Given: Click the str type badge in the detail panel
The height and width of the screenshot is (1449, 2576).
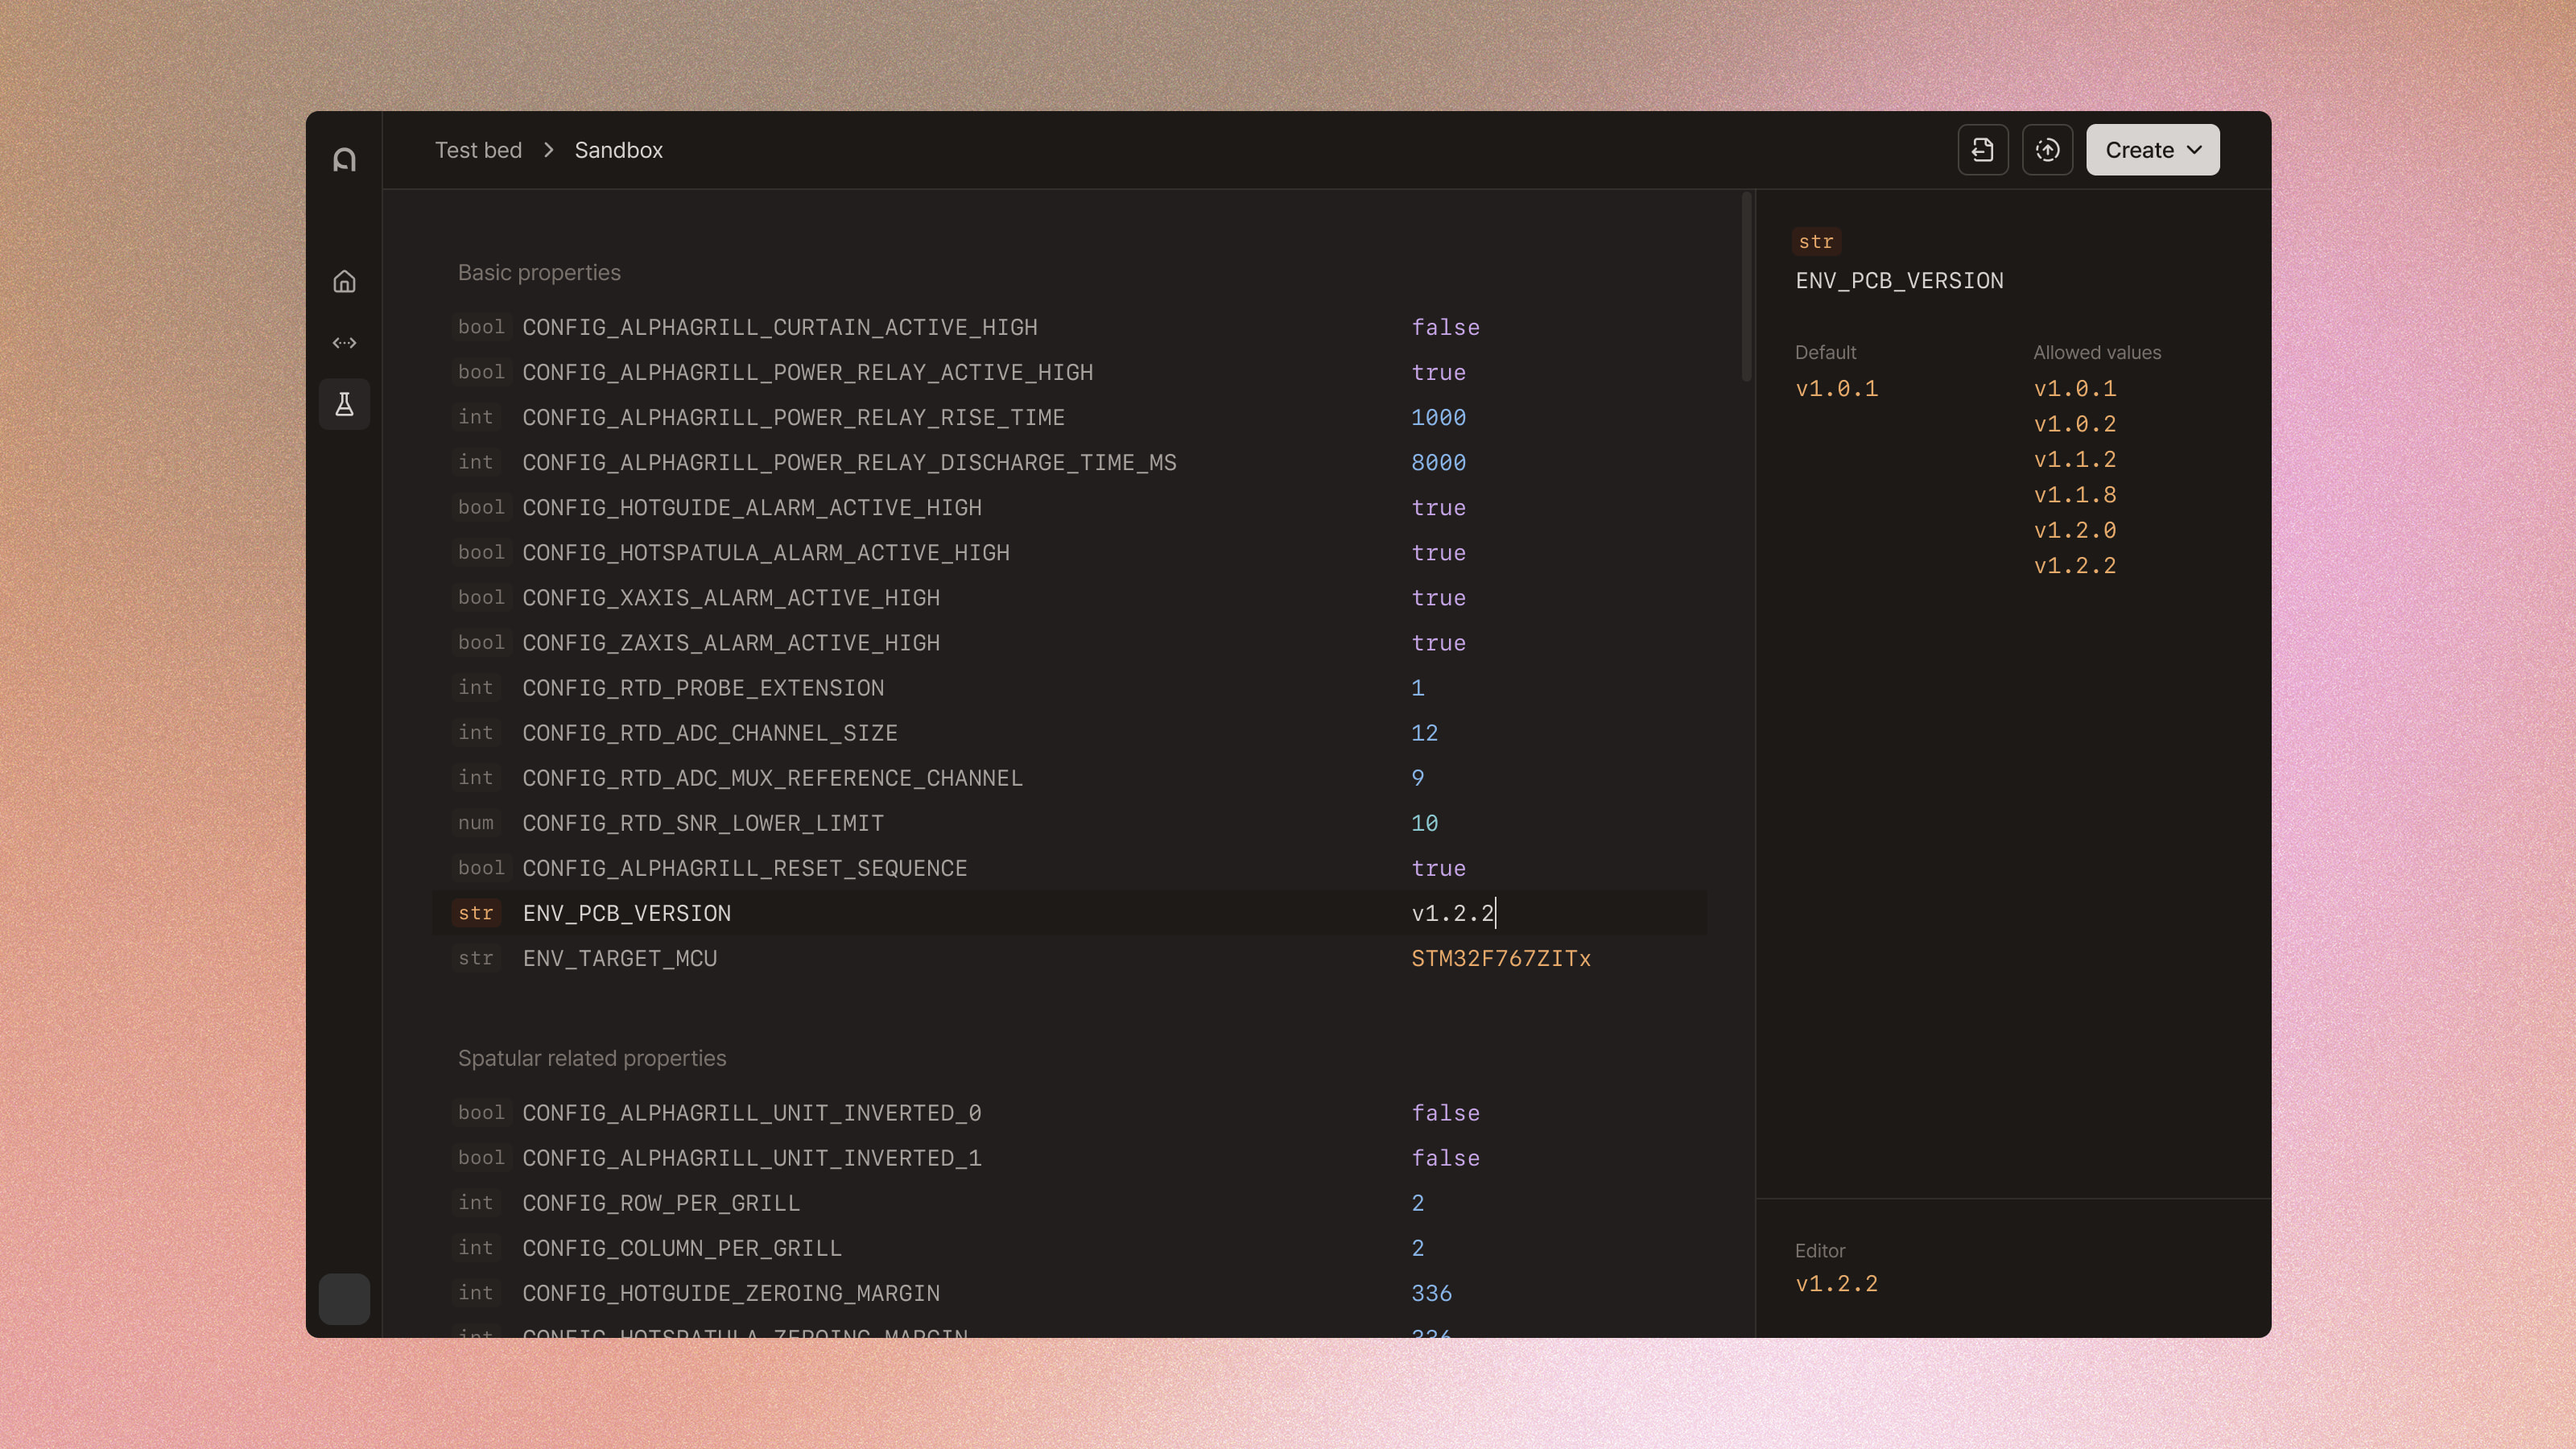Looking at the screenshot, I should click(x=1815, y=242).
